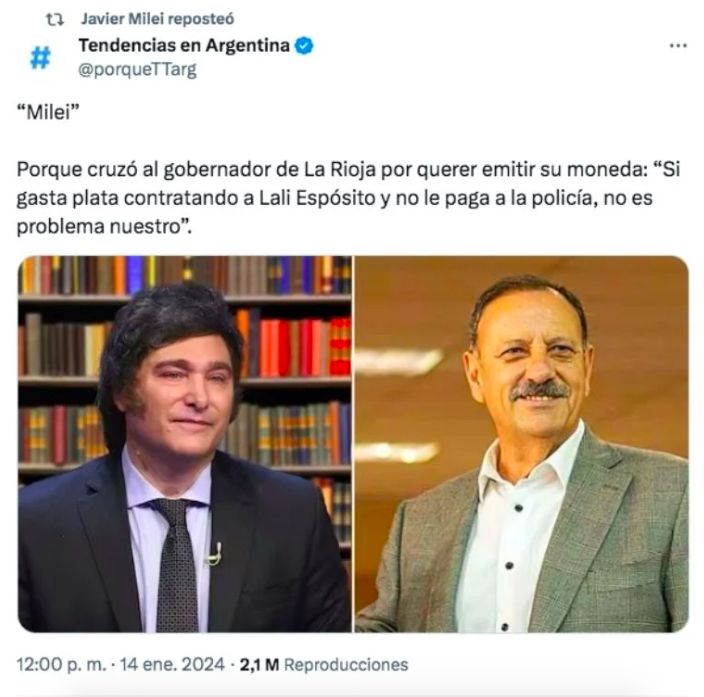
Task: Click the 12:00 p. m. timestamp
Action: point(58,664)
